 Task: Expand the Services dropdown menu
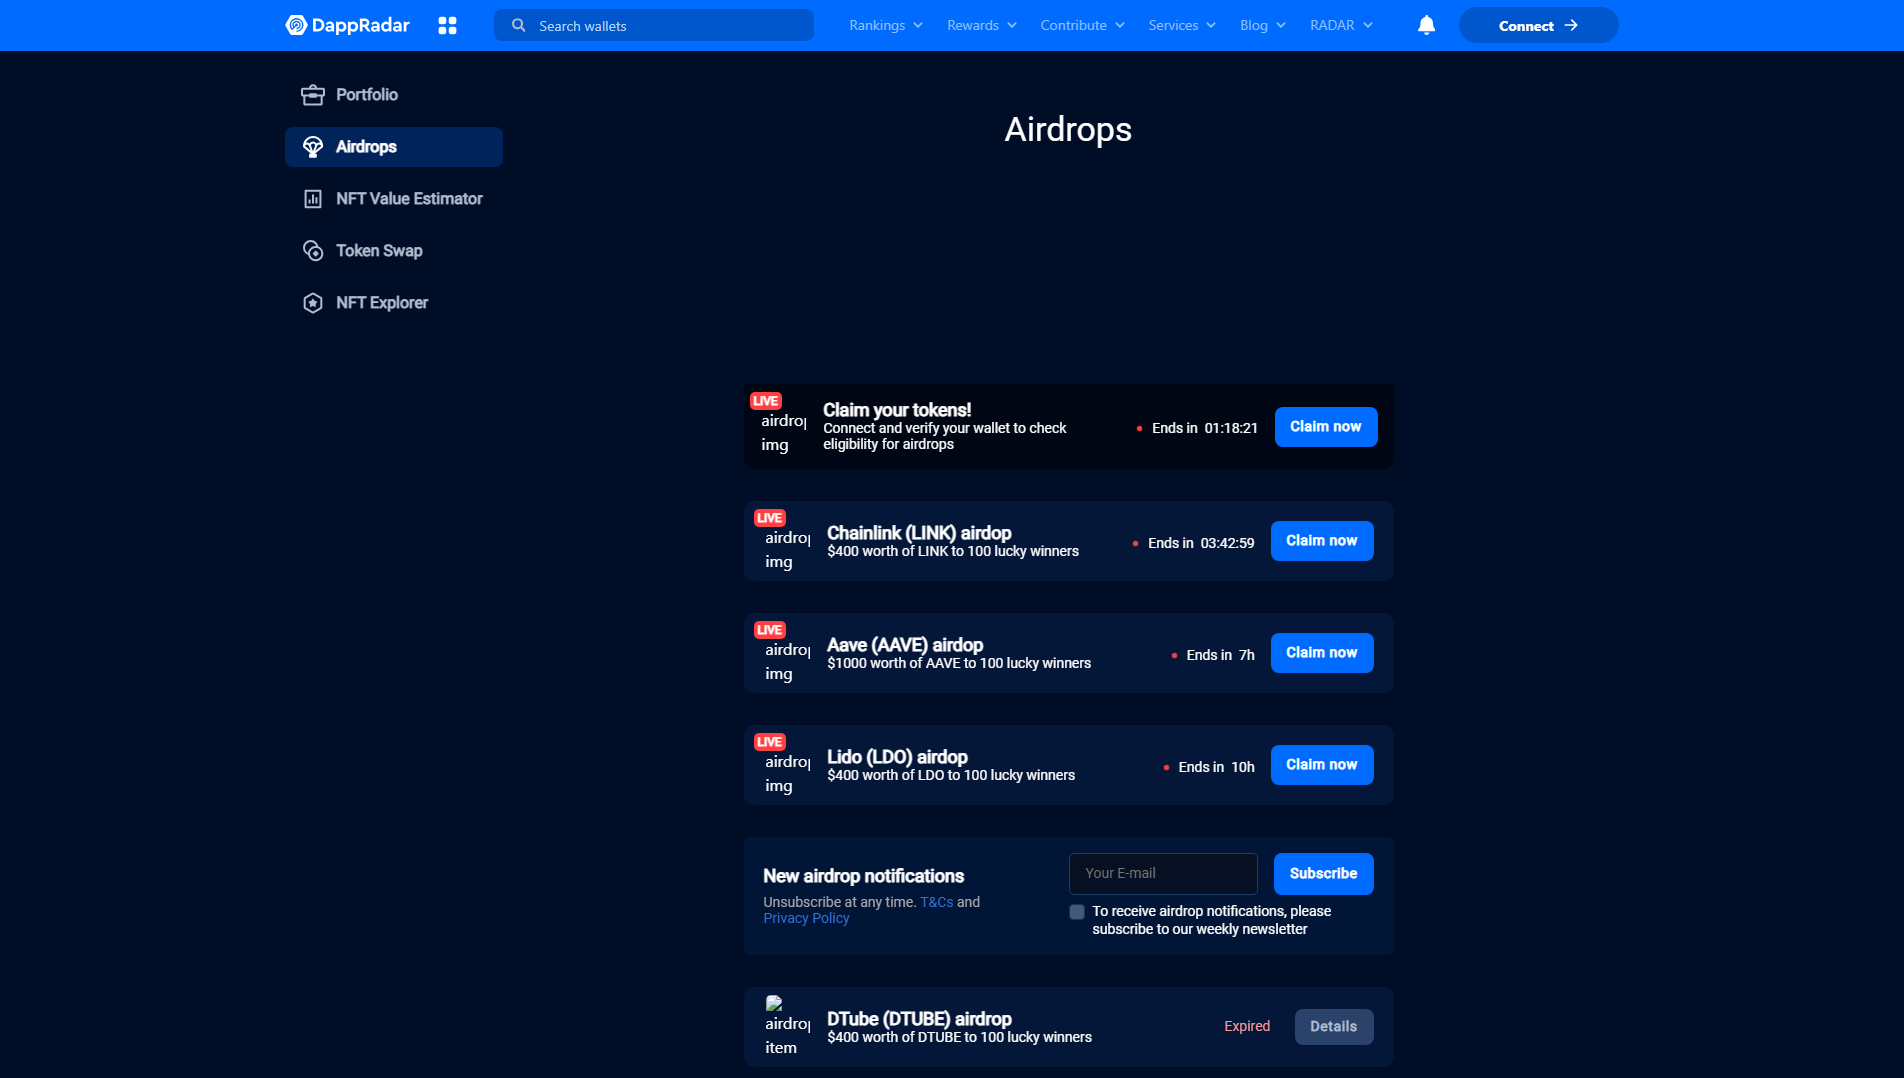1182,25
